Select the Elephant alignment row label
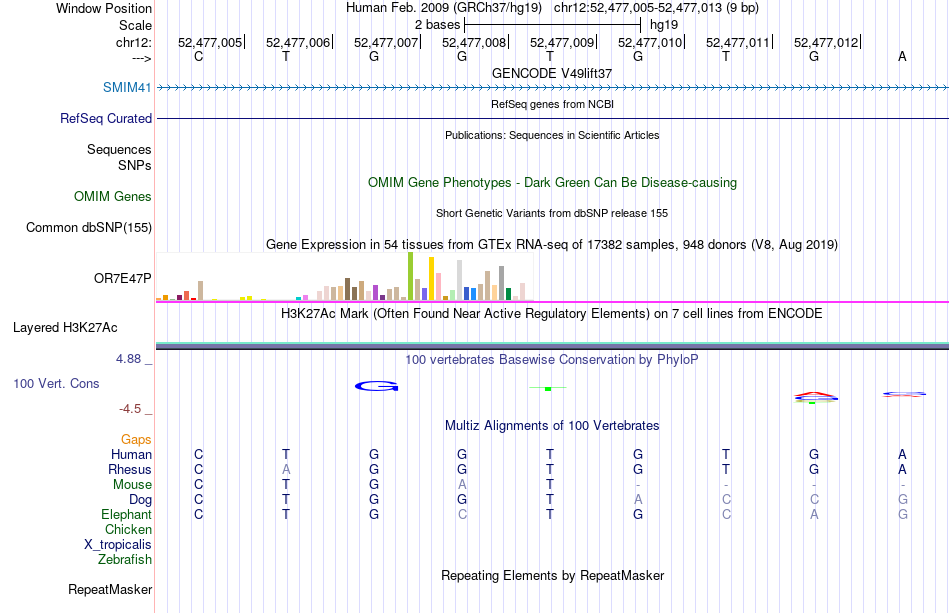This screenshot has height=613, width=950. tap(126, 514)
